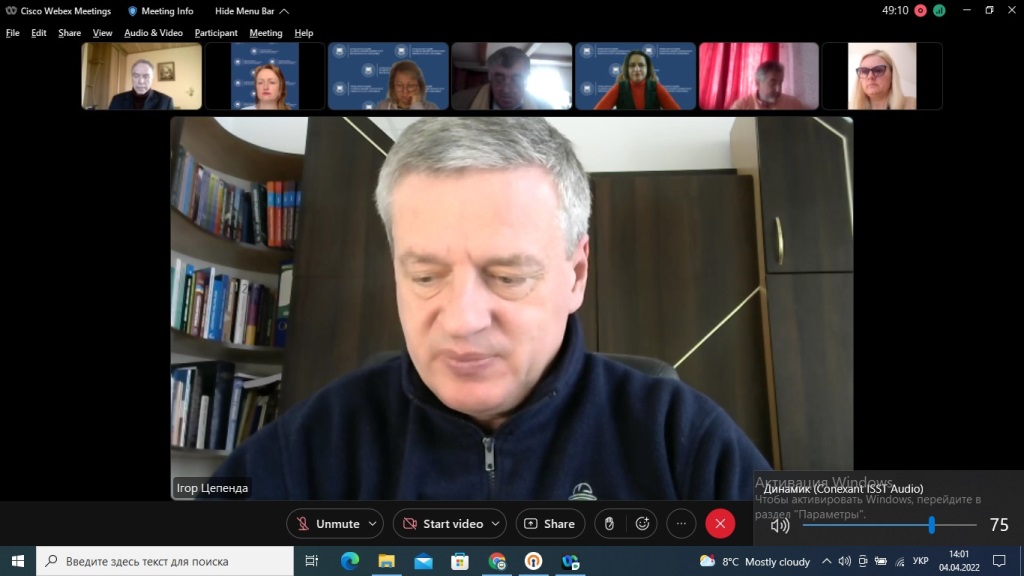Unmute the microphone

[x=327, y=524]
